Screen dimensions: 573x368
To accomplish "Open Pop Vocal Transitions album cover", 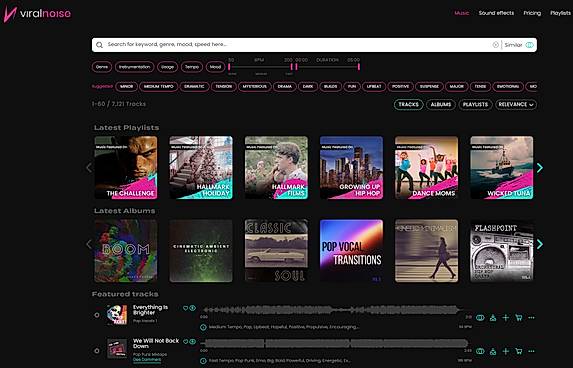I will (352, 251).
